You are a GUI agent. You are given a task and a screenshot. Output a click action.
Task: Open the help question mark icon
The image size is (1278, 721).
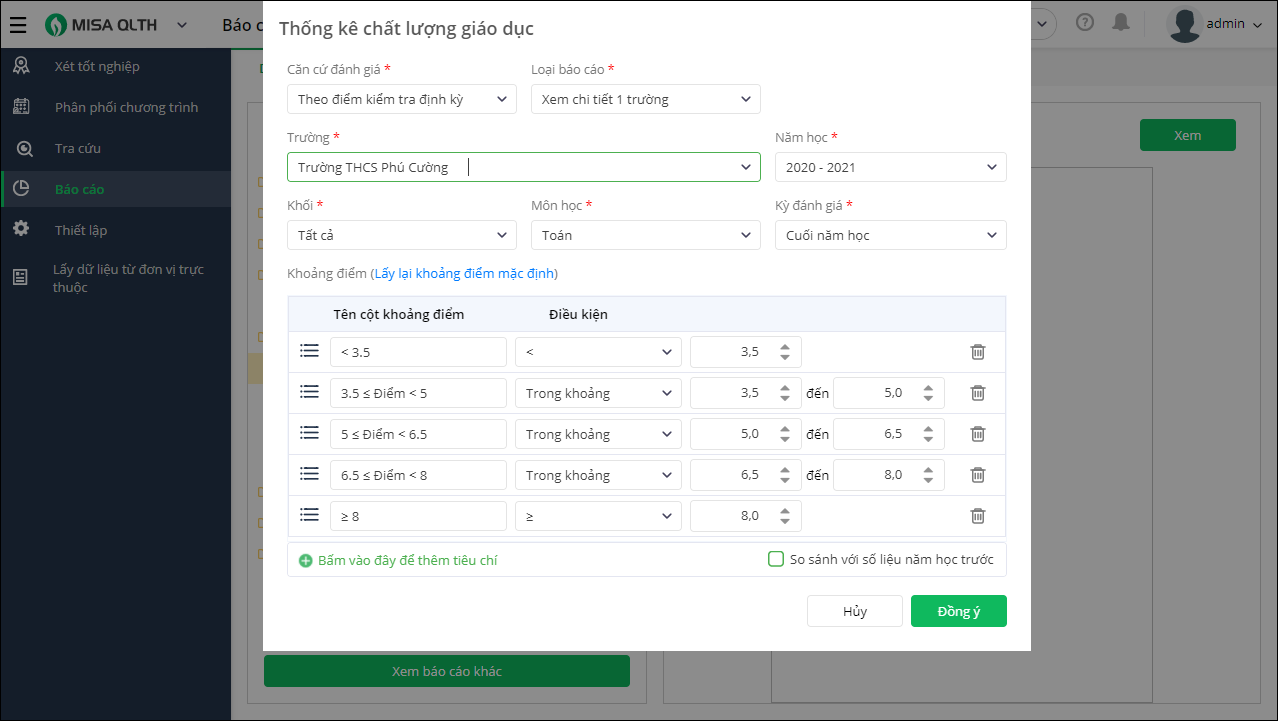pyautogui.click(x=1085, y=23)
